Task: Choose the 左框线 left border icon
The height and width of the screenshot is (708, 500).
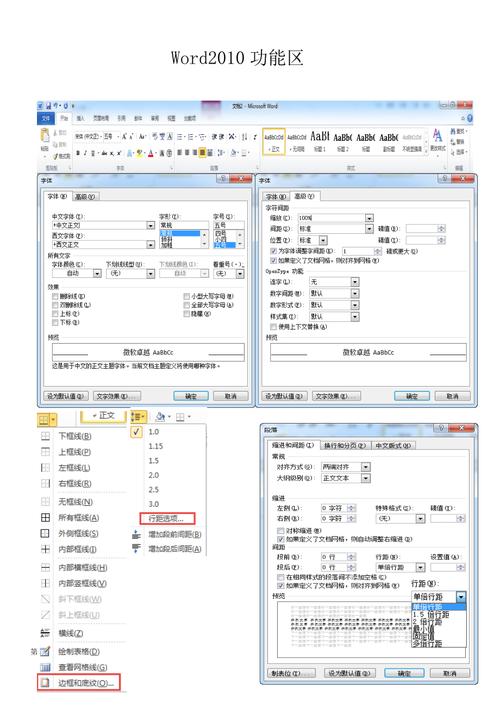Action: pos(45,467)
